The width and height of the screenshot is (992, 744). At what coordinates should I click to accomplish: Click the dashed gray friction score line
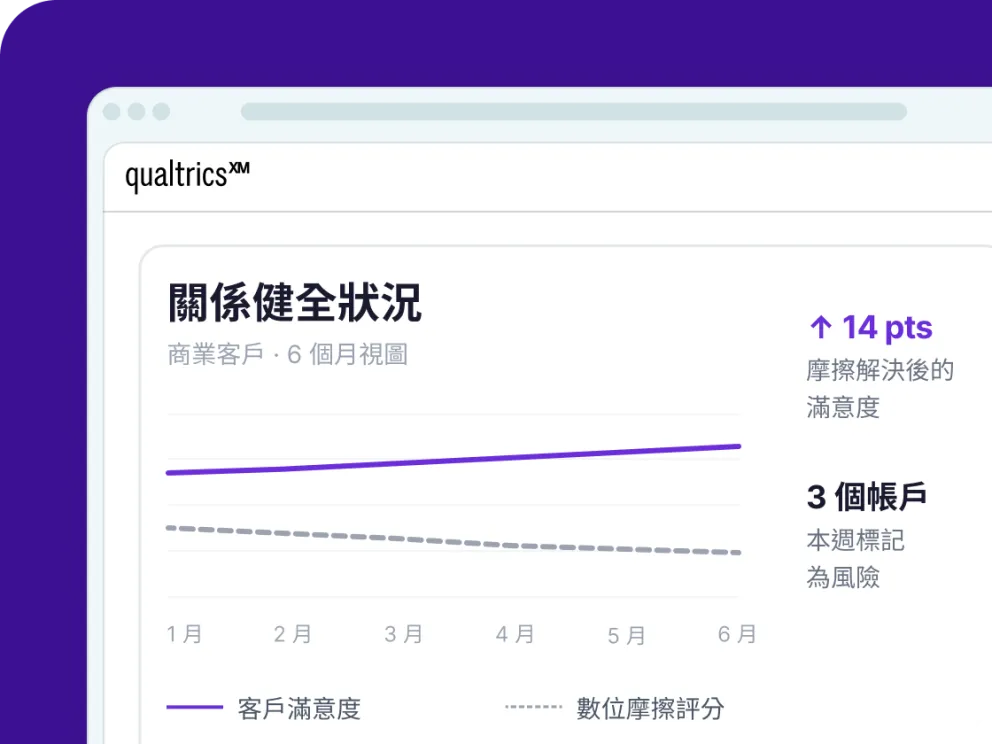tap(453, 540)
